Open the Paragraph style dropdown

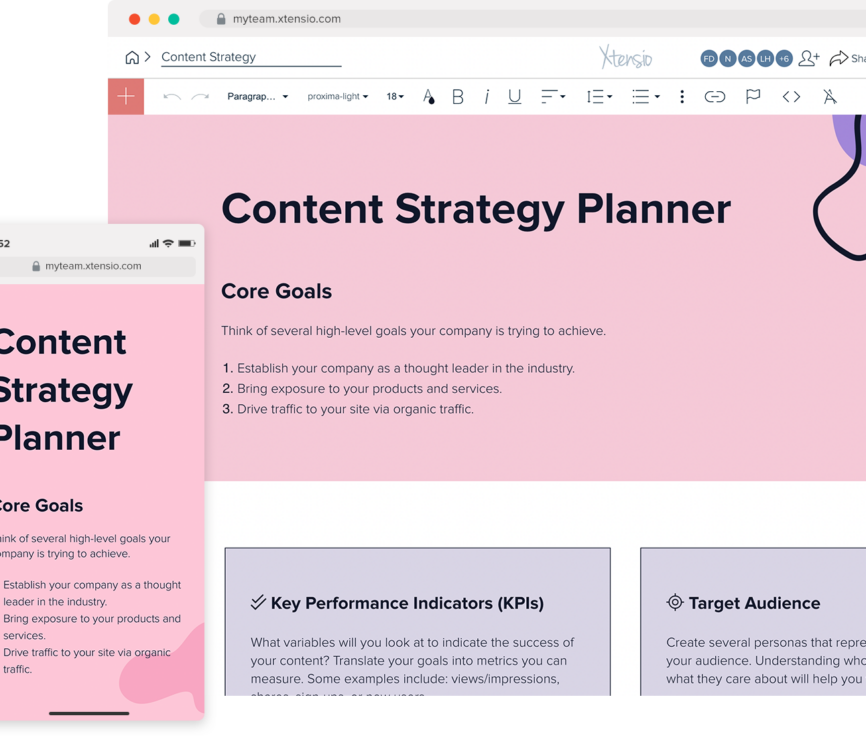[258, 96]
